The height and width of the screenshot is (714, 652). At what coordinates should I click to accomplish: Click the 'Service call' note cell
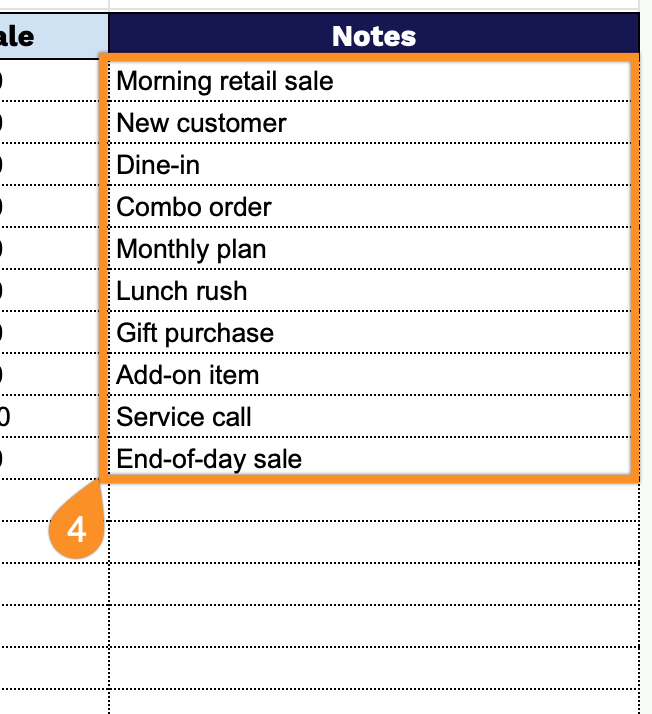pyautogui.click(x=372, y=417)
